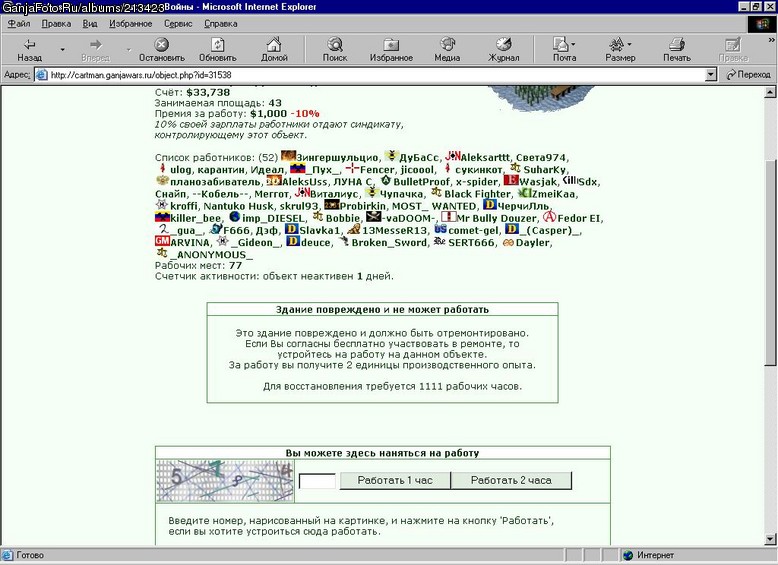Click the address bar URL field
Image resolution: width=778 pixels, height=565 pixels.
tap(377, 75)
